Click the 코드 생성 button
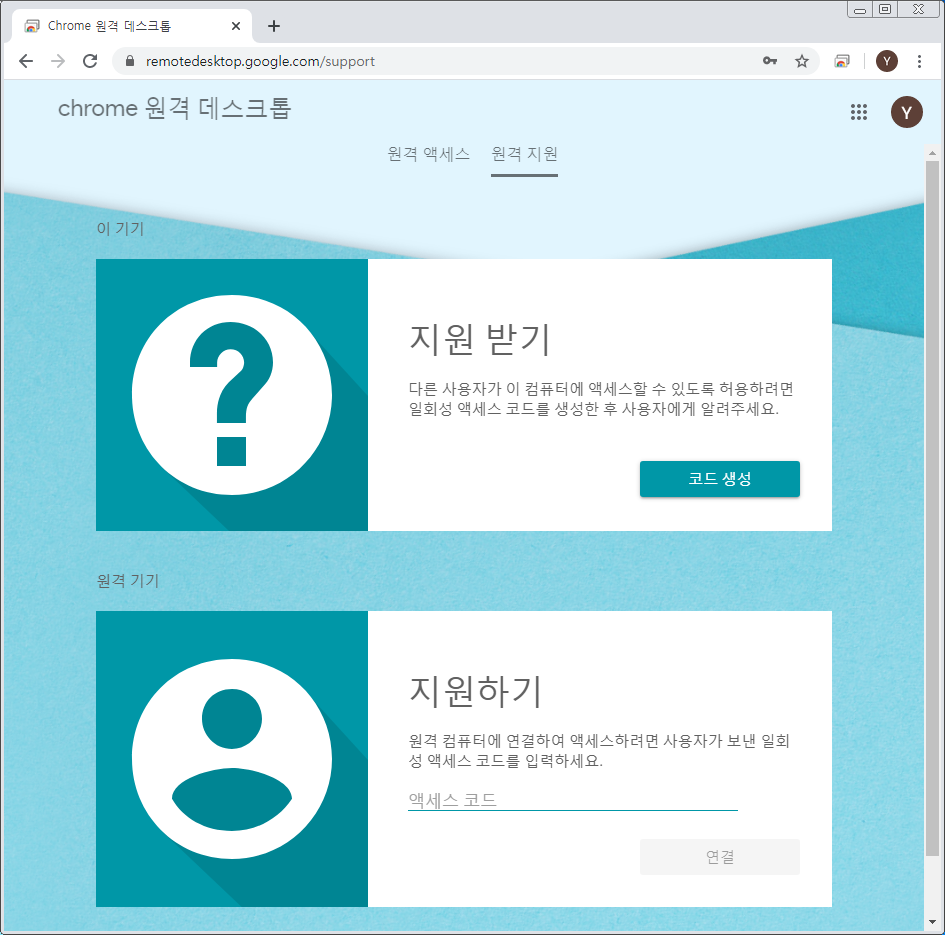The width and height of the screenshot is (945, 935). [x=720, y=479]
